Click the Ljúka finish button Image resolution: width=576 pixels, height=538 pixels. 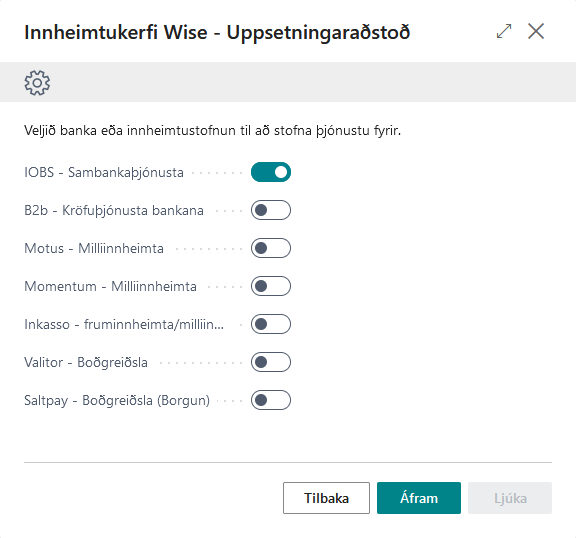510,498
